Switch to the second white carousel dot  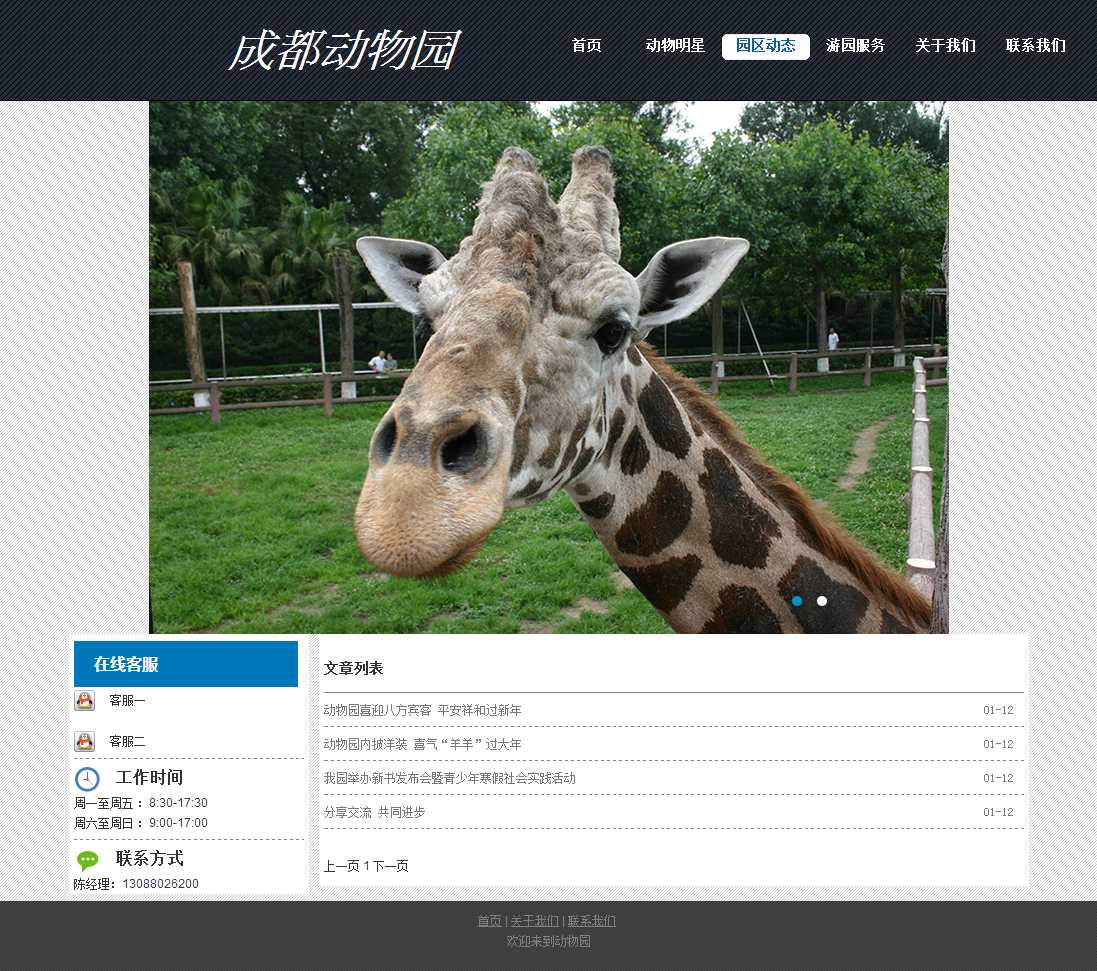pos(822,601)
